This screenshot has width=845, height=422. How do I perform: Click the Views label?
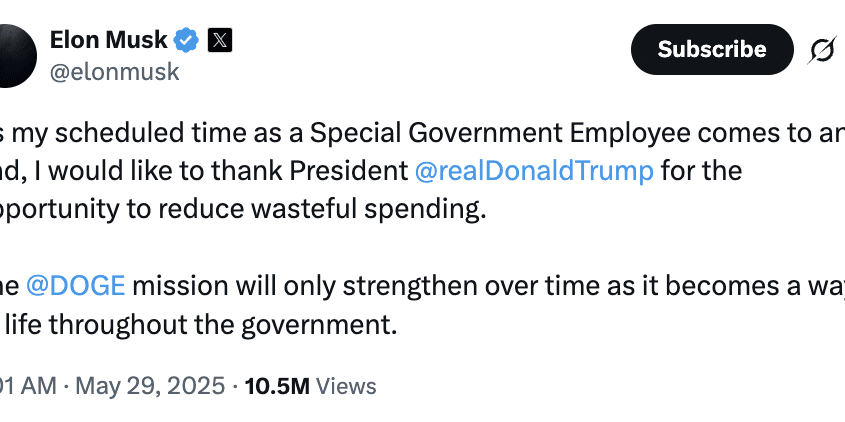[x=346, y=386]
